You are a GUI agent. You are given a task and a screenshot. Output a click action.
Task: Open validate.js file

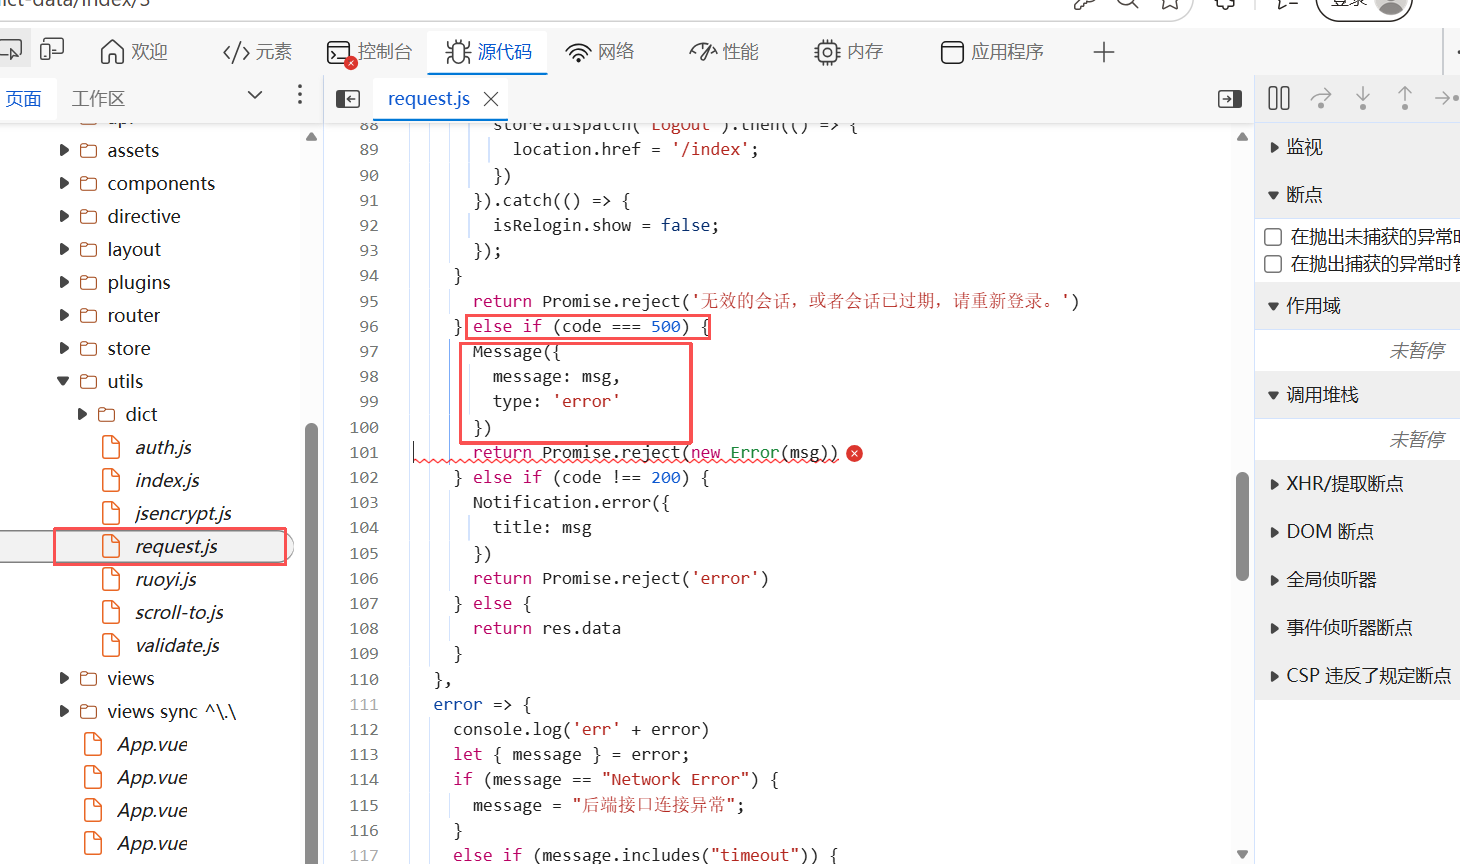click(177, 646)
